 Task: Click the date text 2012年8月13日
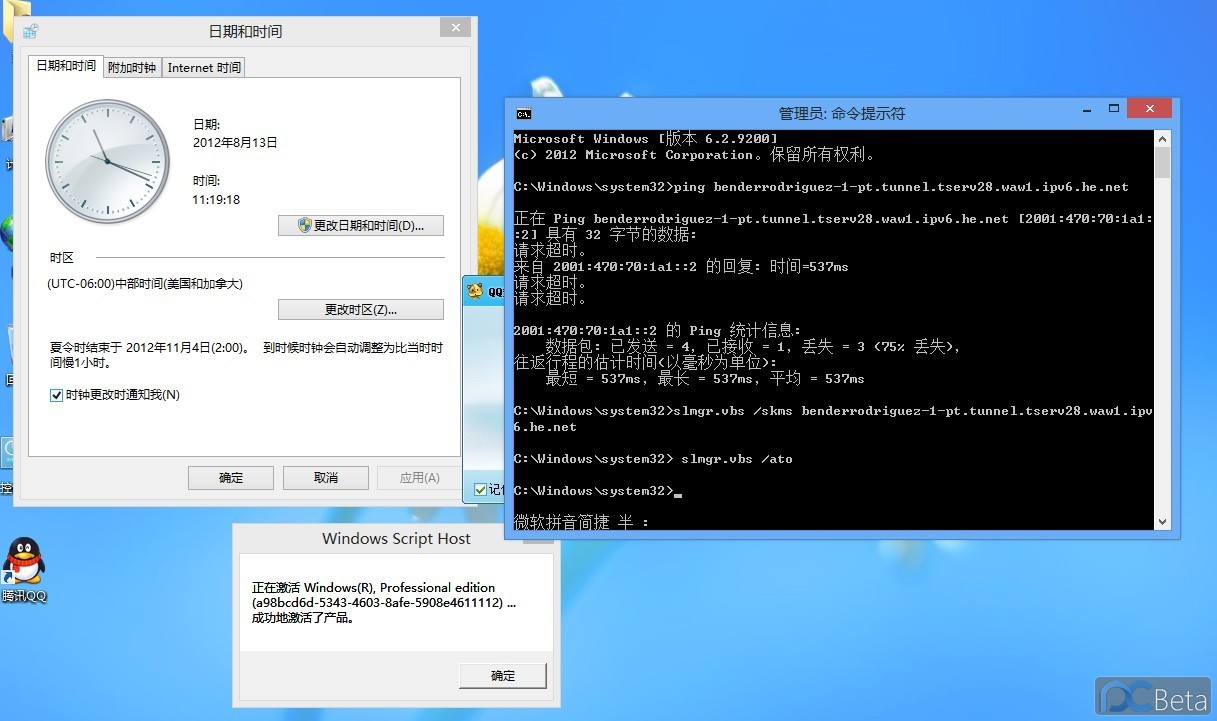click(x=235, y=143)
